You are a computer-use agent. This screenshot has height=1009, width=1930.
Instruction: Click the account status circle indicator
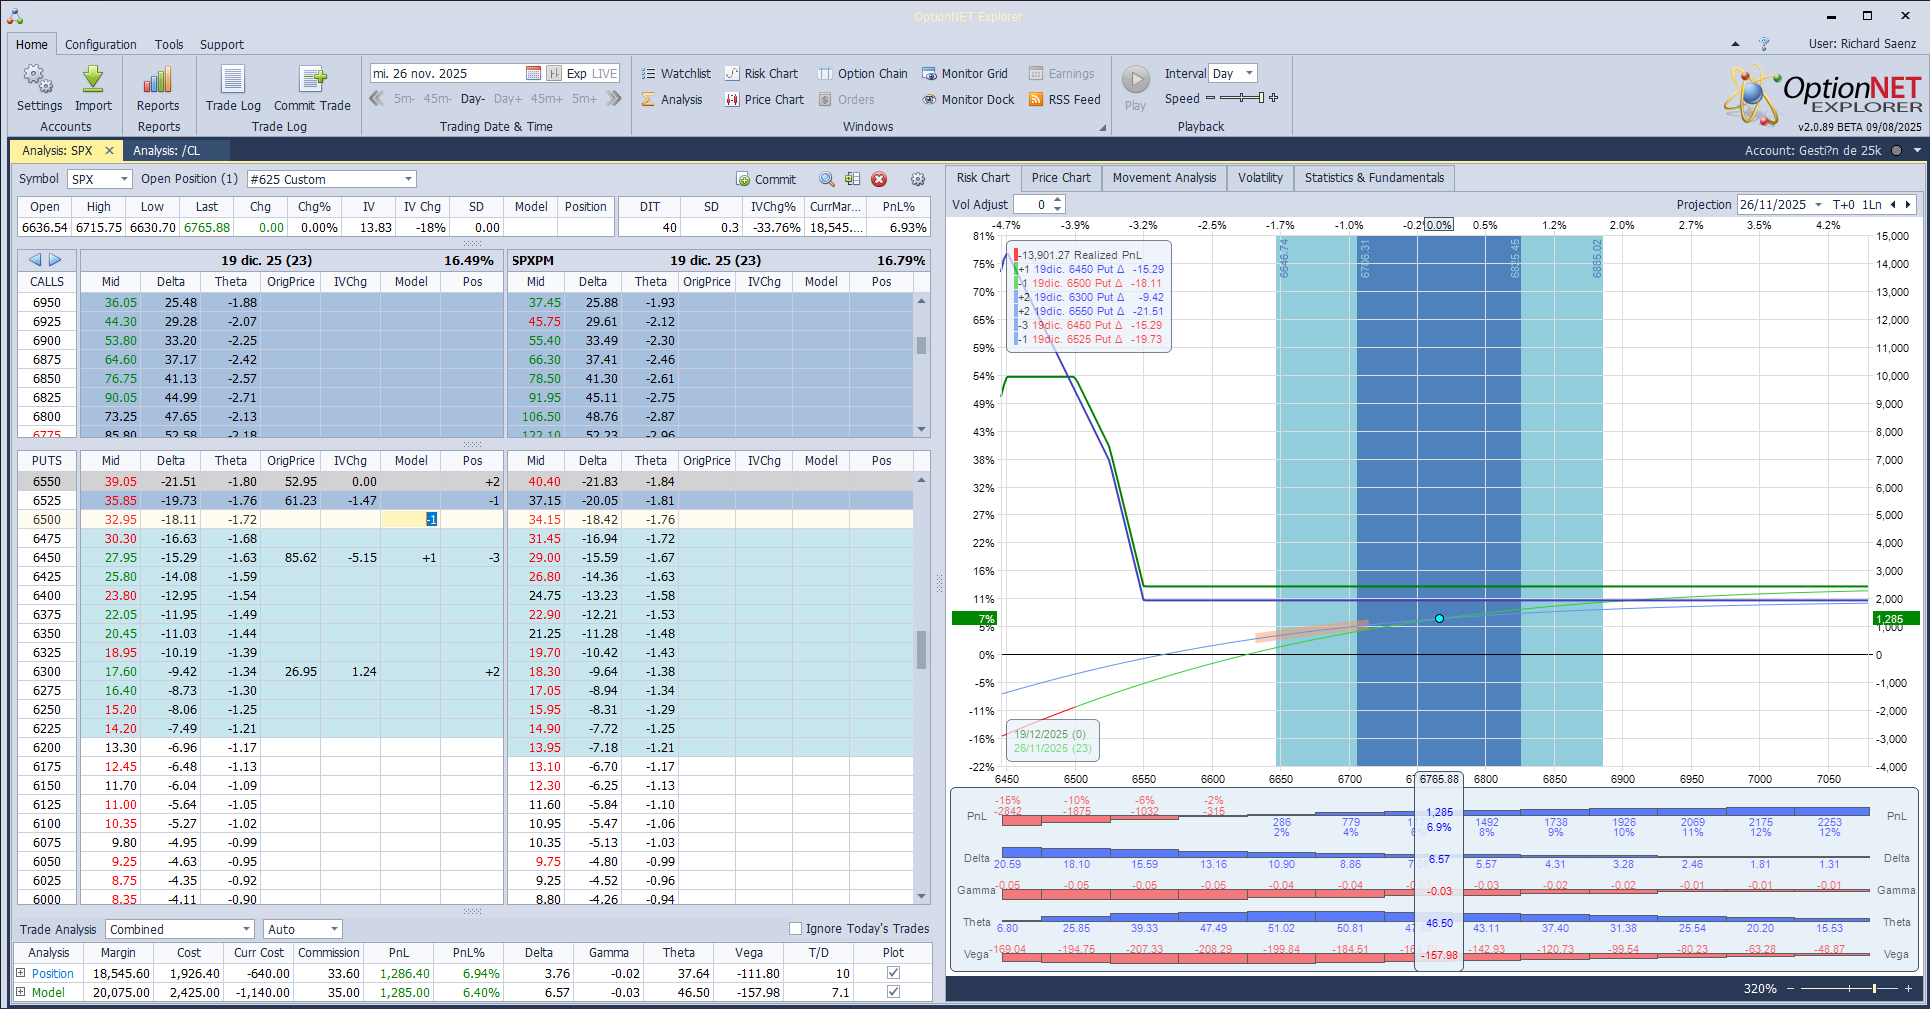1896,151
